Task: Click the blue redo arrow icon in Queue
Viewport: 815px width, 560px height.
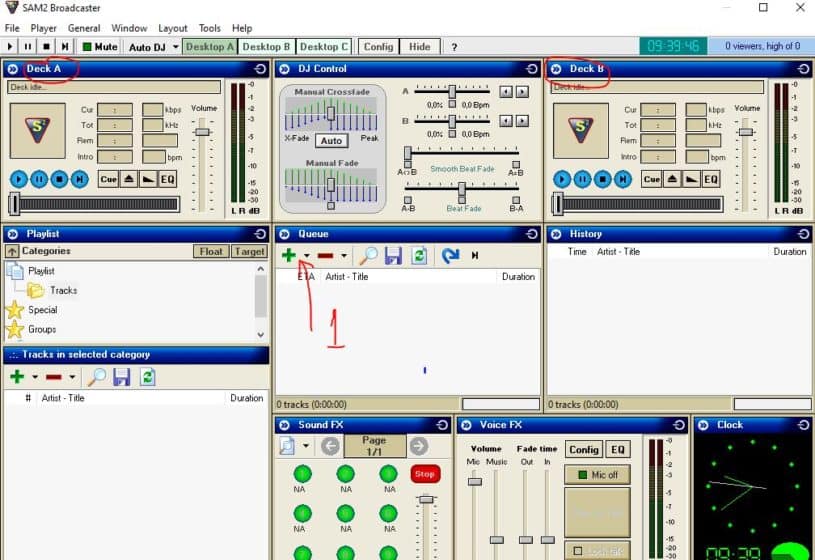Action: click(450, 256)
